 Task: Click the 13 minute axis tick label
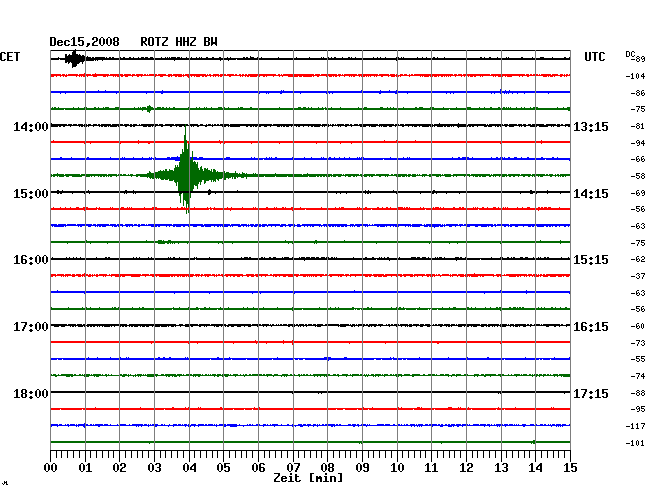click(501, 468)
